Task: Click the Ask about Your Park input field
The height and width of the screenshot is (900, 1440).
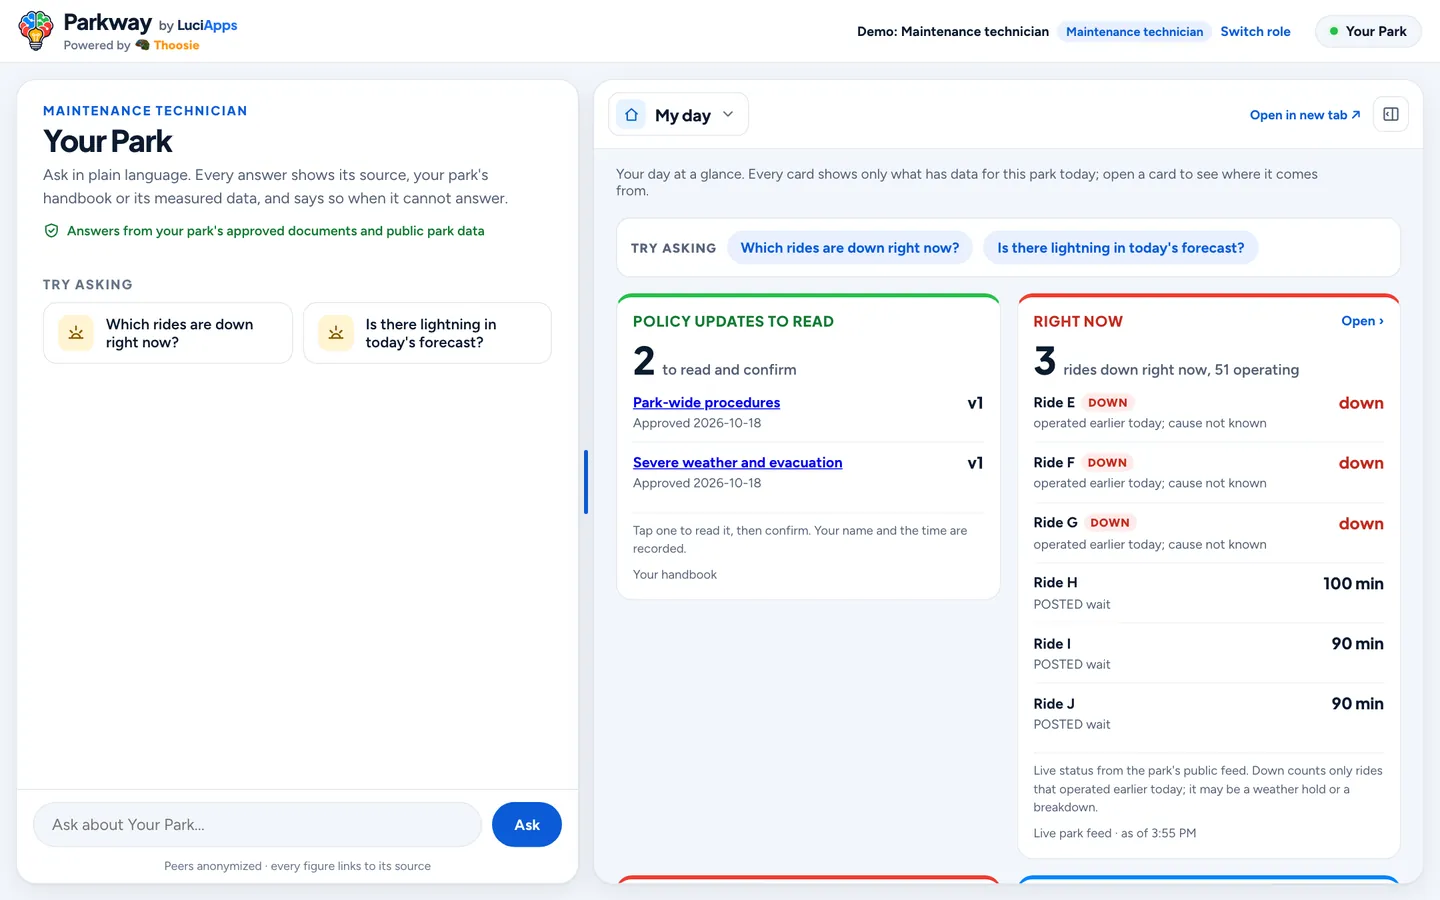Action: [258, 825]
